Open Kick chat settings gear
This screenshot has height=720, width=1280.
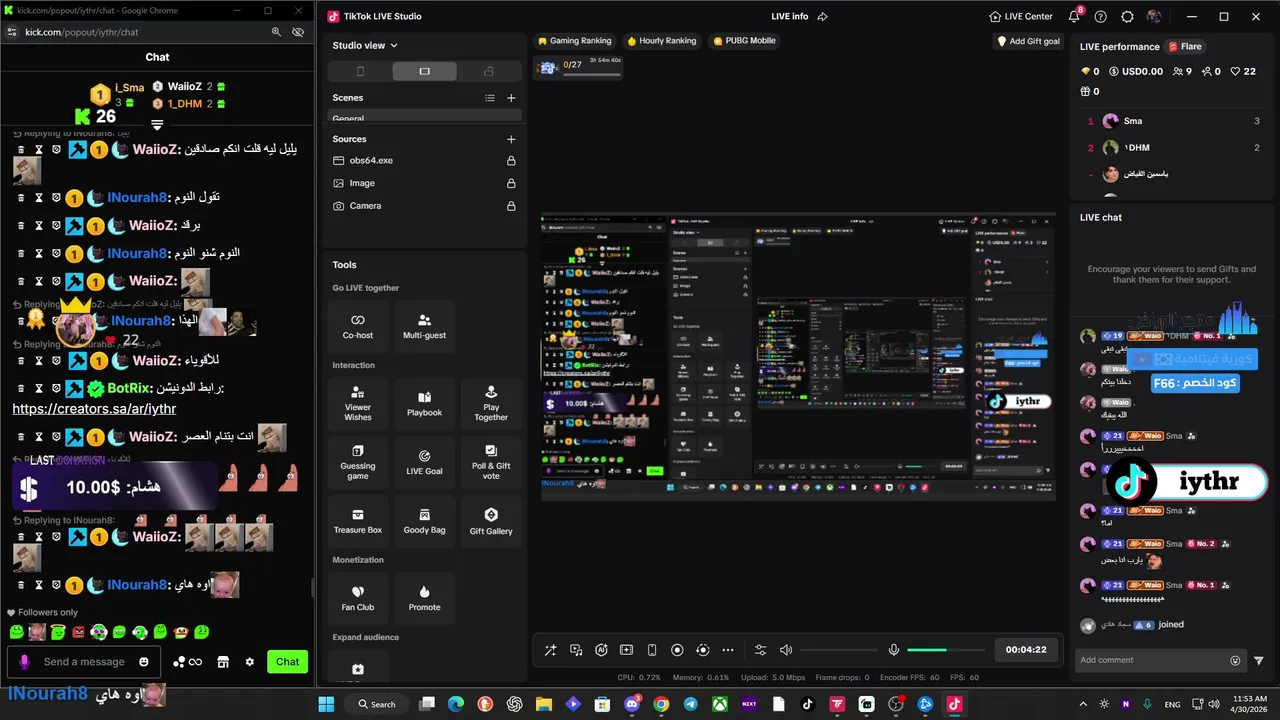click(249, 662)
